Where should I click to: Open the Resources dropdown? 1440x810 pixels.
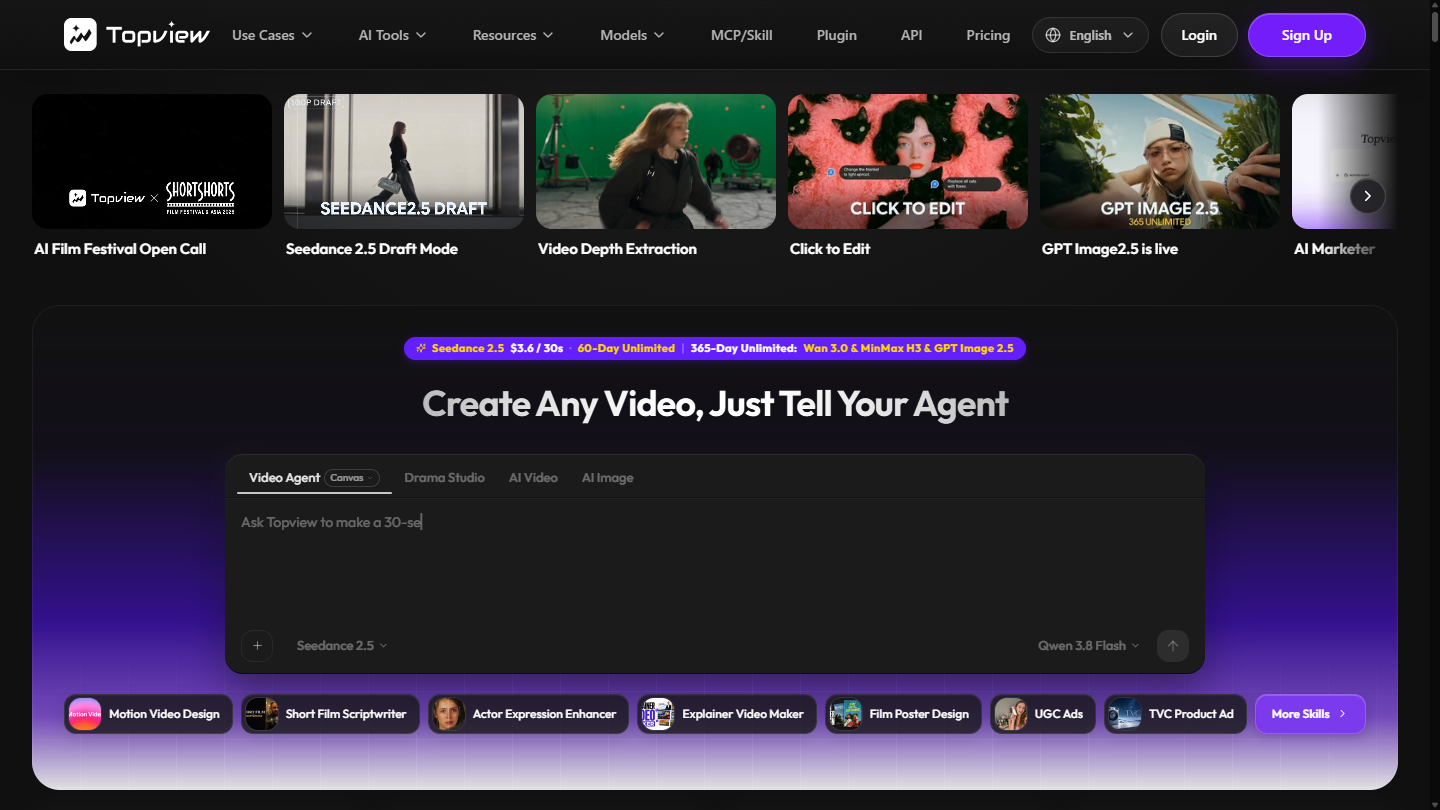[513, 35]
